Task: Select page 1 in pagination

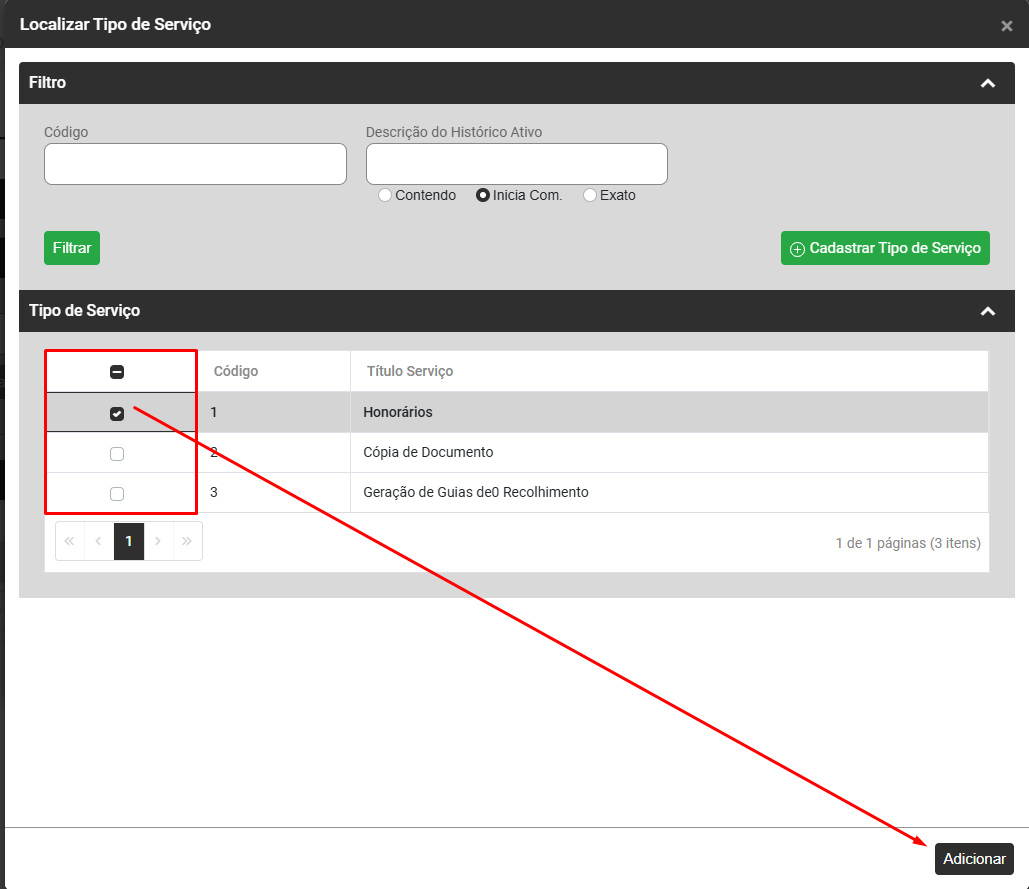Action: 129,541
